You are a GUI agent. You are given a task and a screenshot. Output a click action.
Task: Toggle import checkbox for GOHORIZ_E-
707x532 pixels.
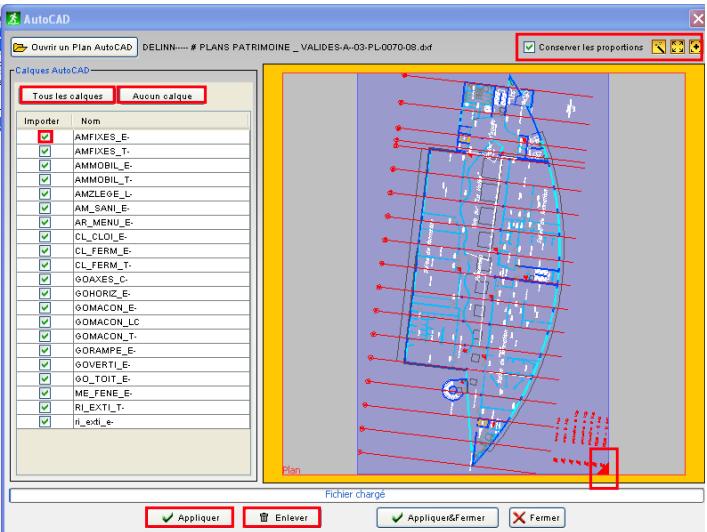(x=45, y=294)
